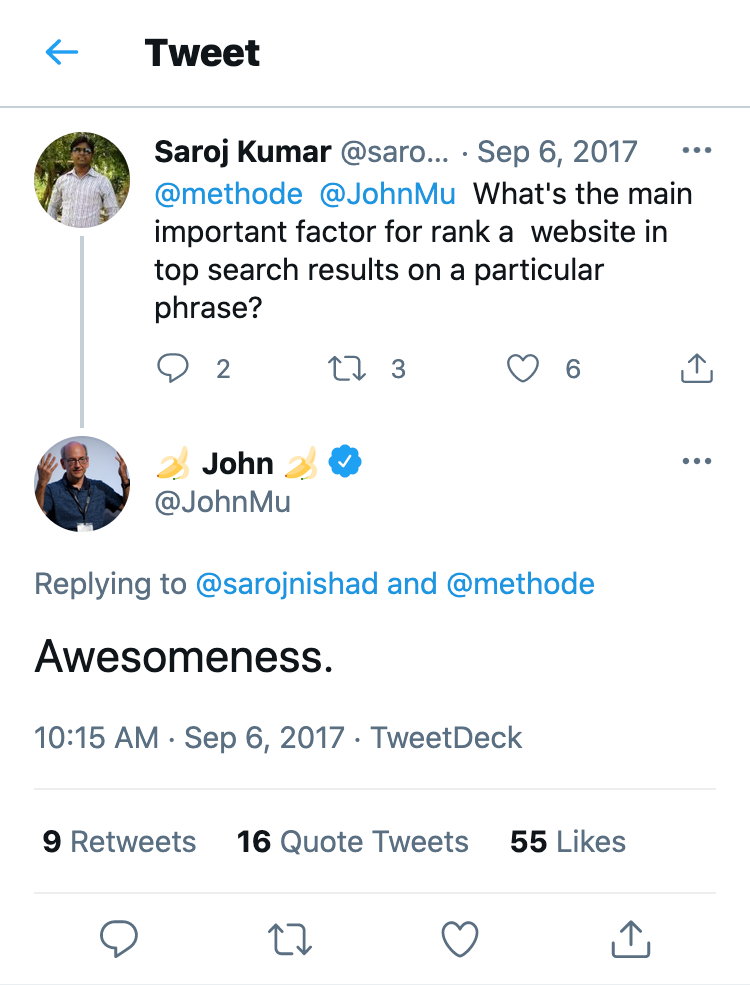
Task: Open more options on Saroj's tweet
Action: (696, 151)
